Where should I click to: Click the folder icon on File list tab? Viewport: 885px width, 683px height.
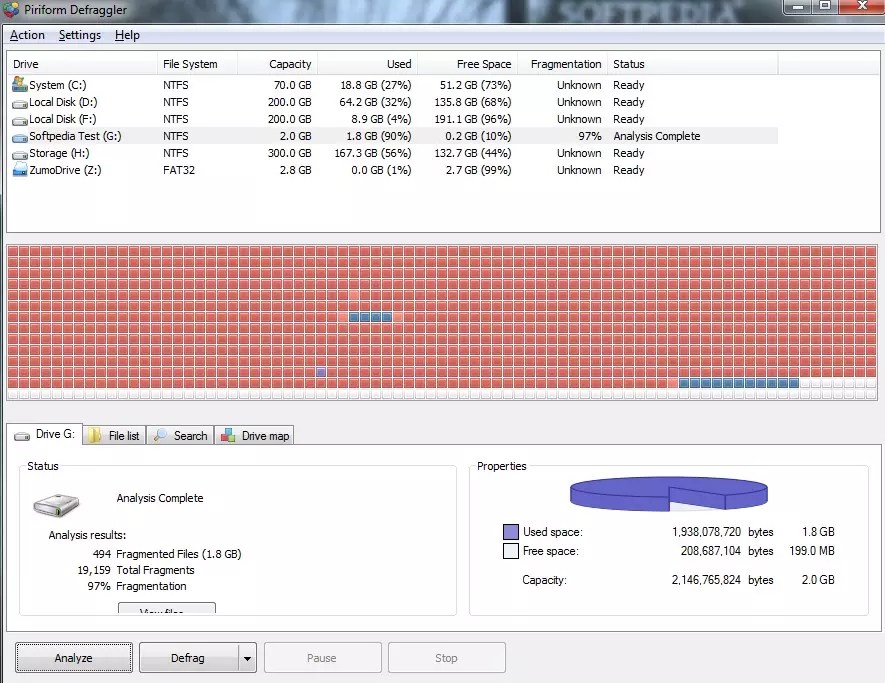click(x=95, y=435)
